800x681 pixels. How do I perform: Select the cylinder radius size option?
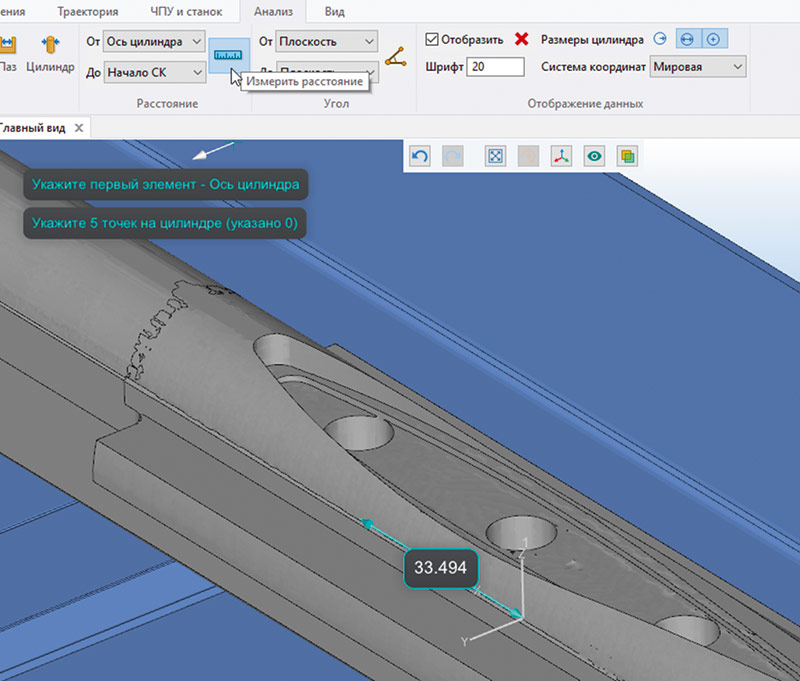pos(659,40)
